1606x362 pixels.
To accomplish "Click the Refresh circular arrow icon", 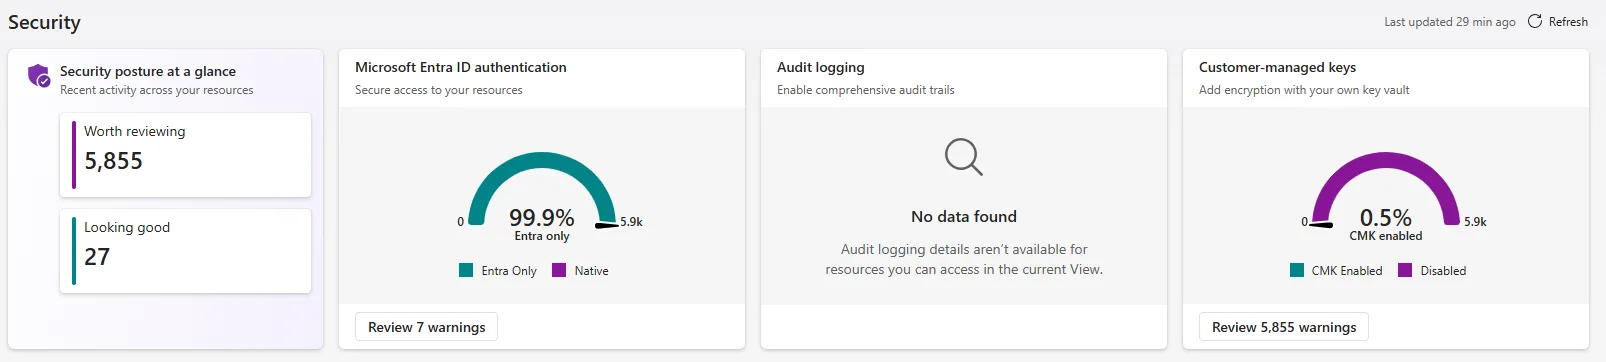I will 1534,21.
